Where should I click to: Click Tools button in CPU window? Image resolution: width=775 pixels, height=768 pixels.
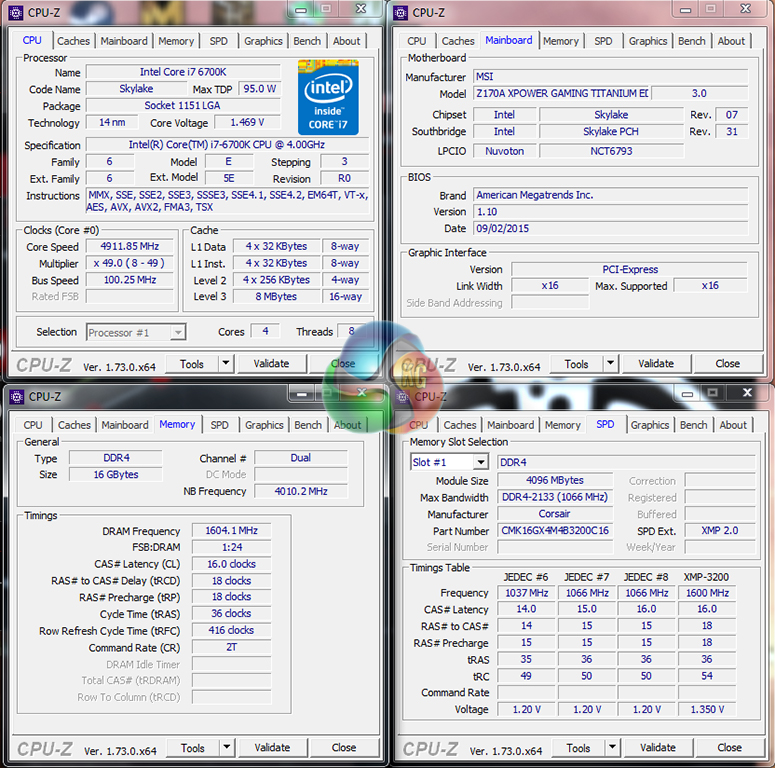(x=192, y=364)
